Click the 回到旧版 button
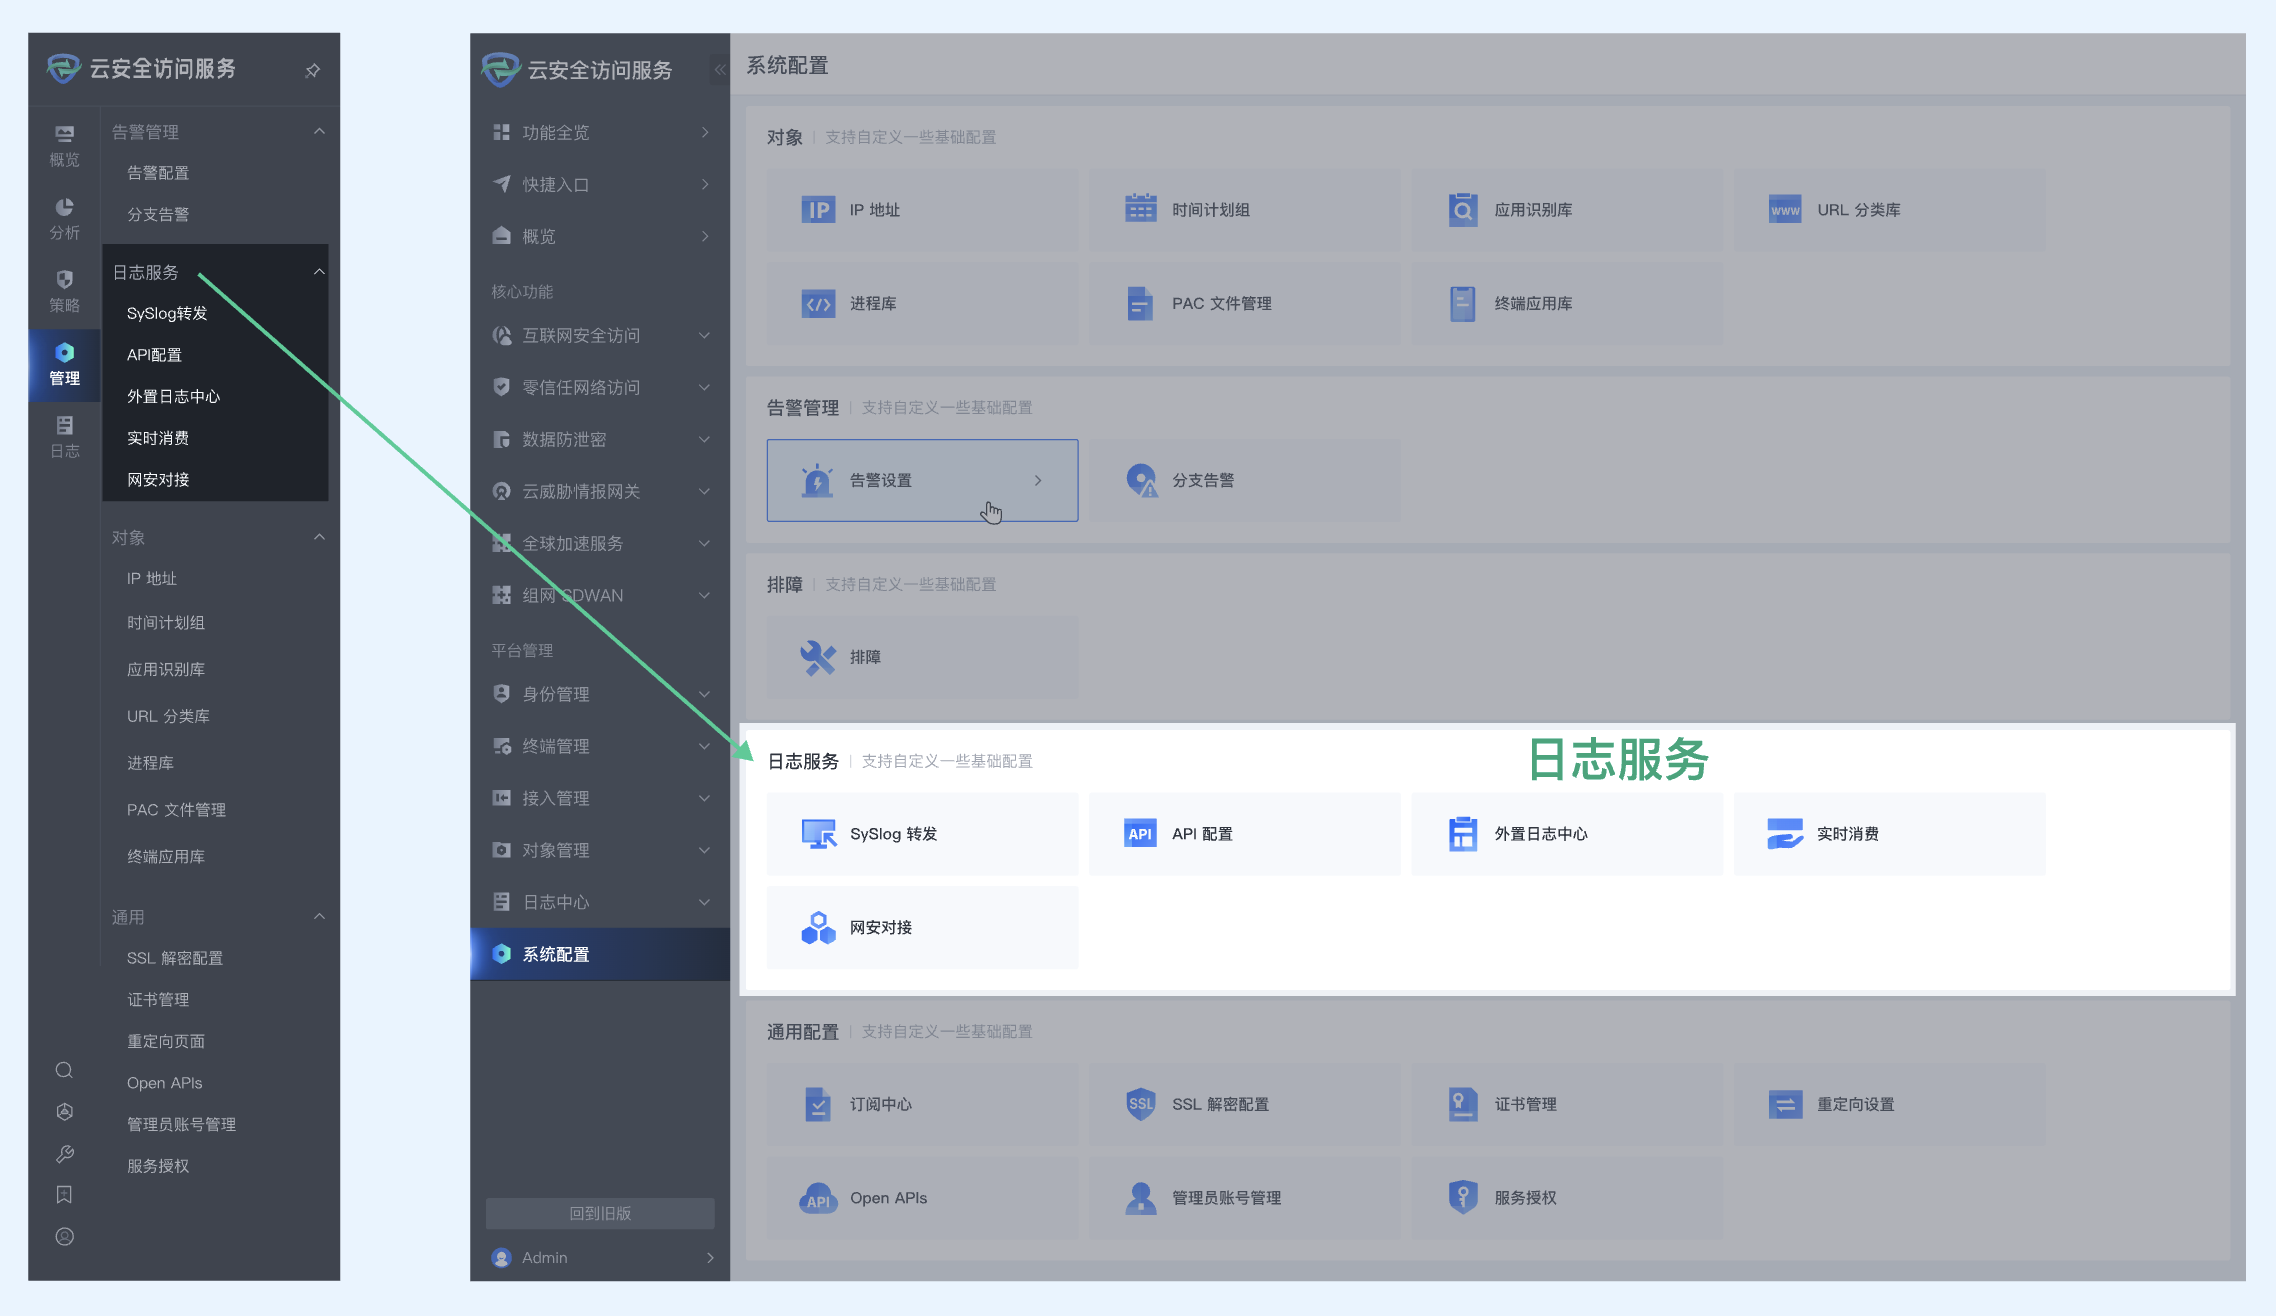The width and height of the screenshot is (2276, 1316). (600, 1213)
